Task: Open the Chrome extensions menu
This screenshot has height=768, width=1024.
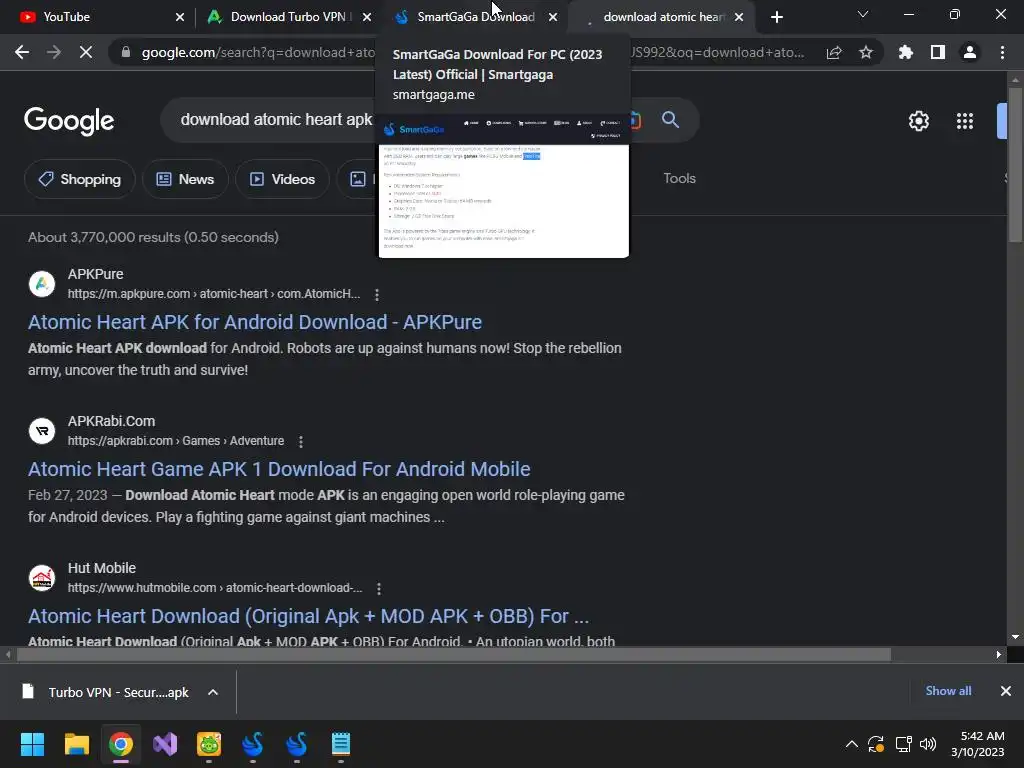Action: point(906,52)
